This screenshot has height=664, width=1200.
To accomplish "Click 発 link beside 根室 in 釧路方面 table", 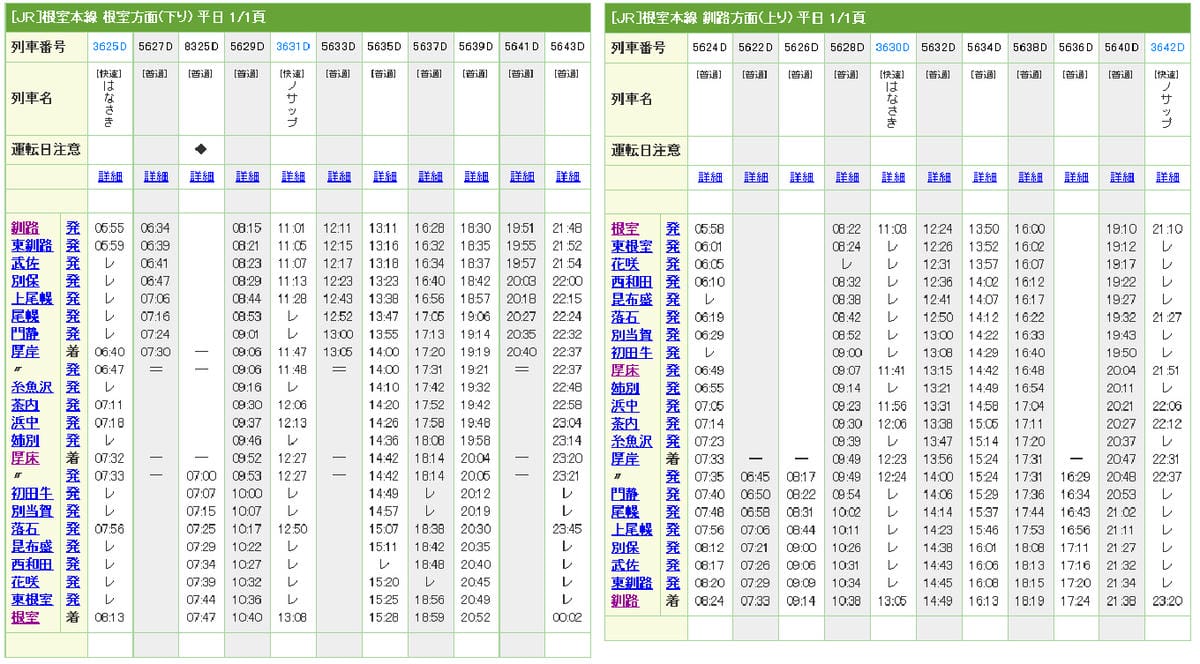I will pos(673,228).
